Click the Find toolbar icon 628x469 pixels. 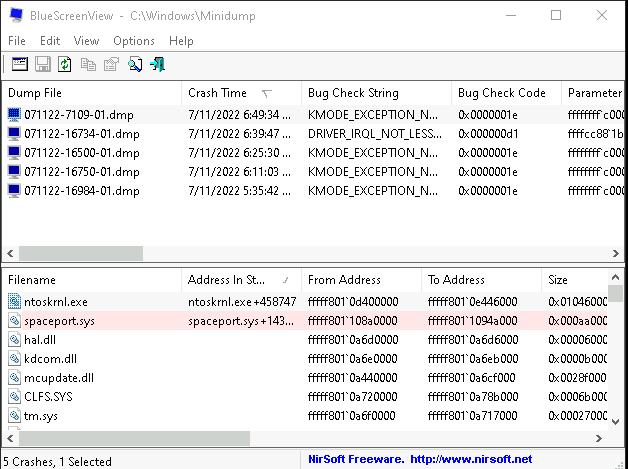135,64
